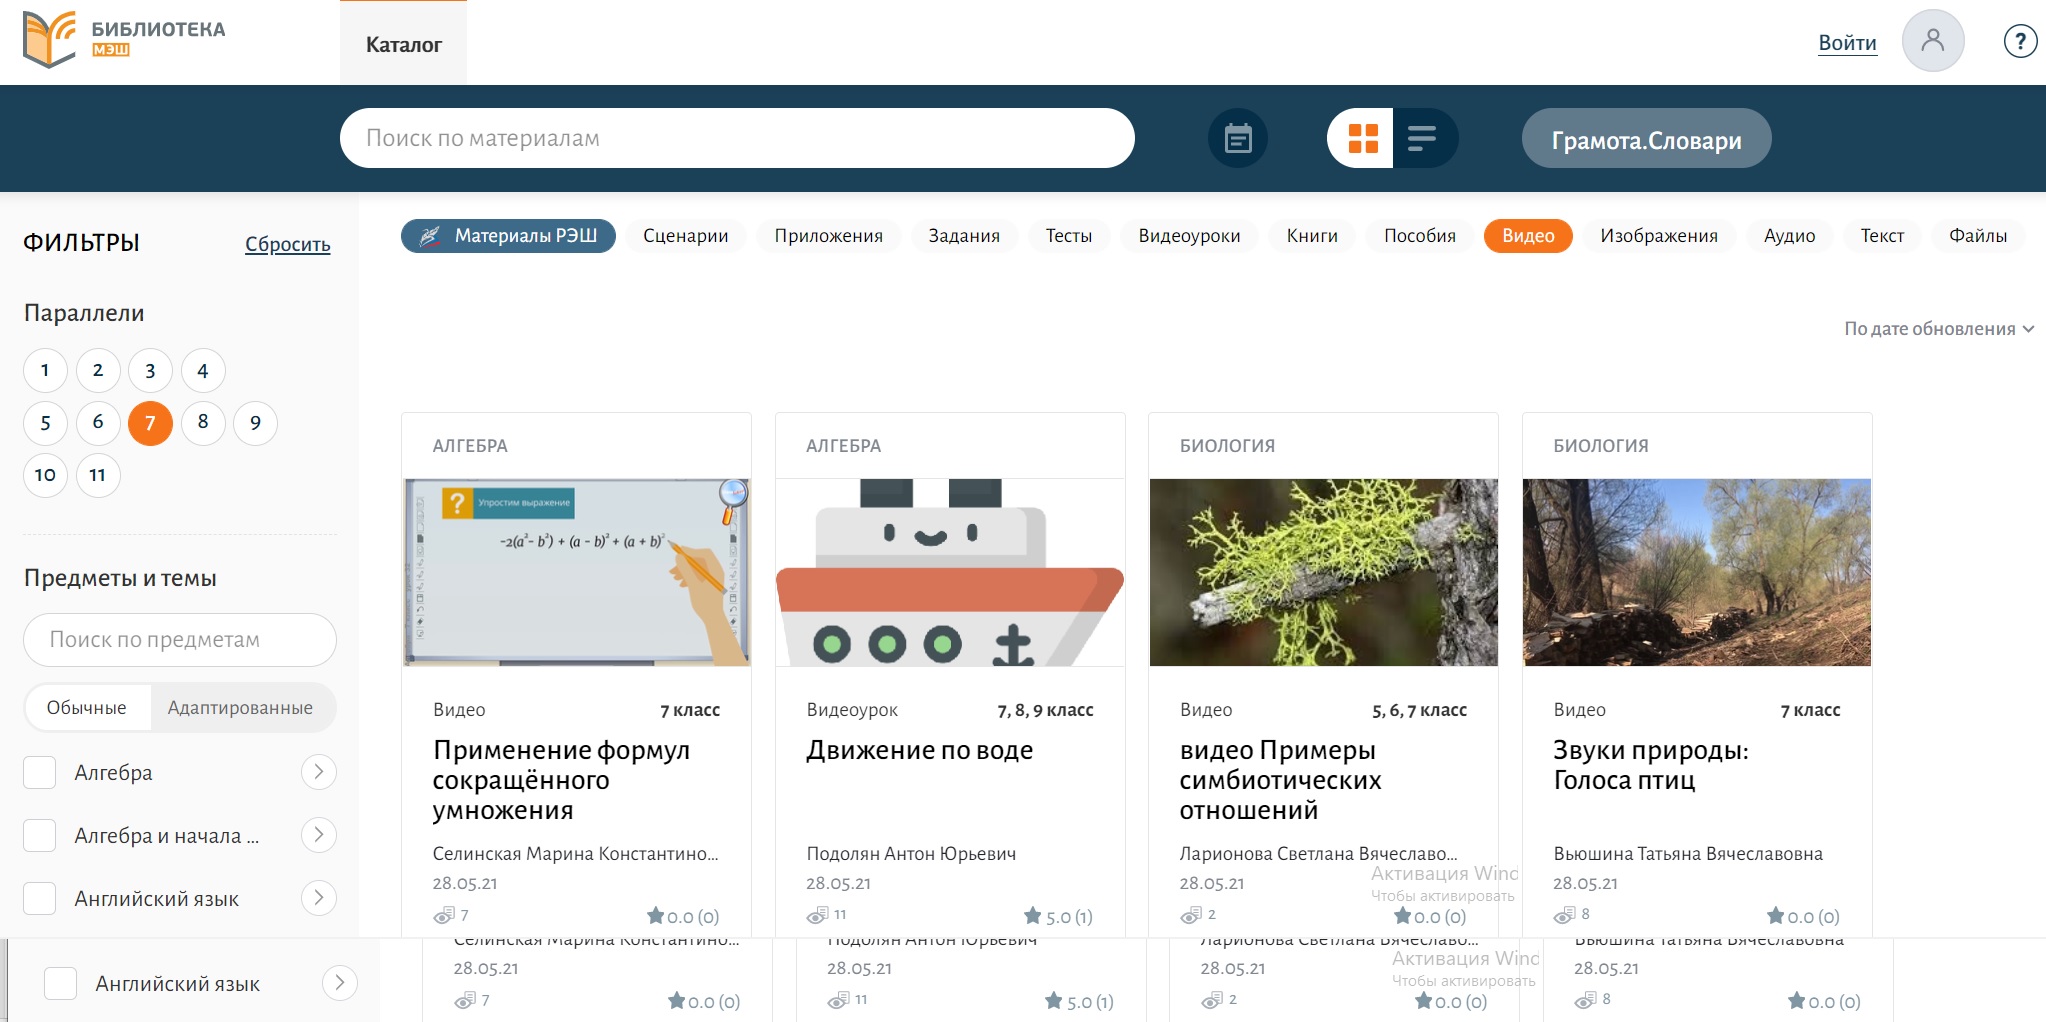Select the Файлы material type
This screenshot has width=2046, height=1022.
point(1978,236)
